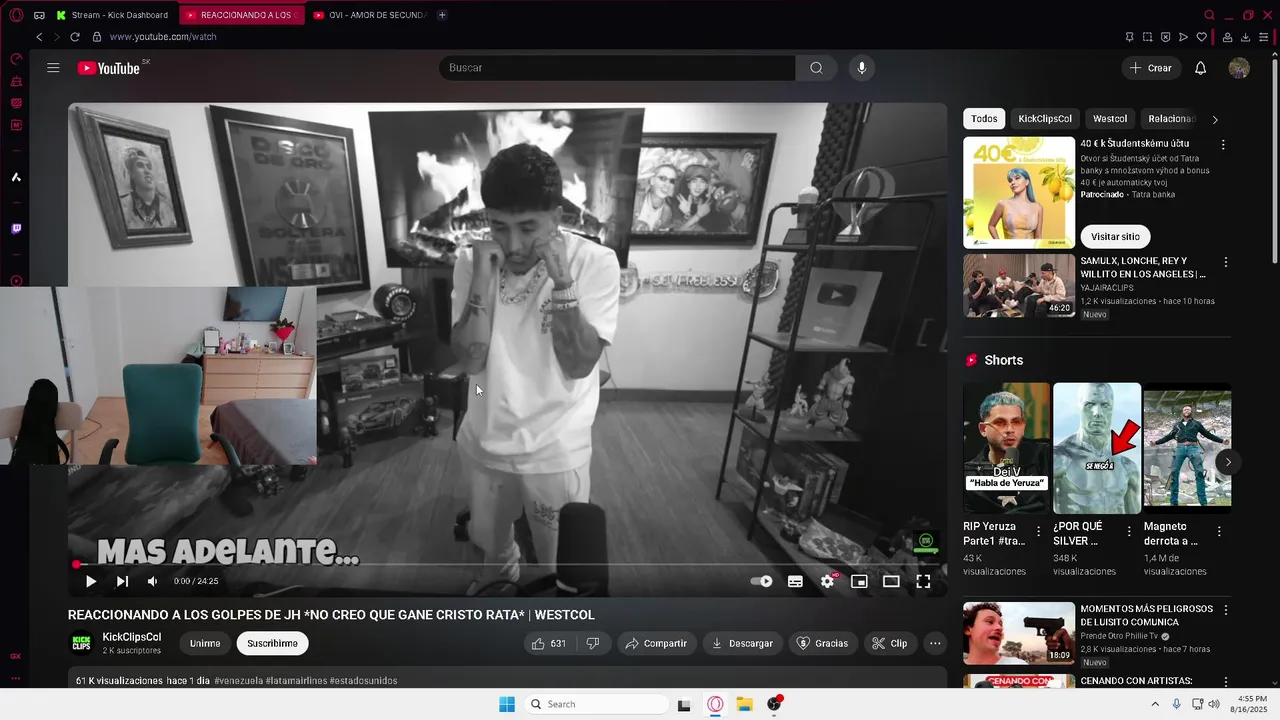Select the Westcol filter chip
The height and width of the screenshot is (720, 1280).
point(1110,119)
